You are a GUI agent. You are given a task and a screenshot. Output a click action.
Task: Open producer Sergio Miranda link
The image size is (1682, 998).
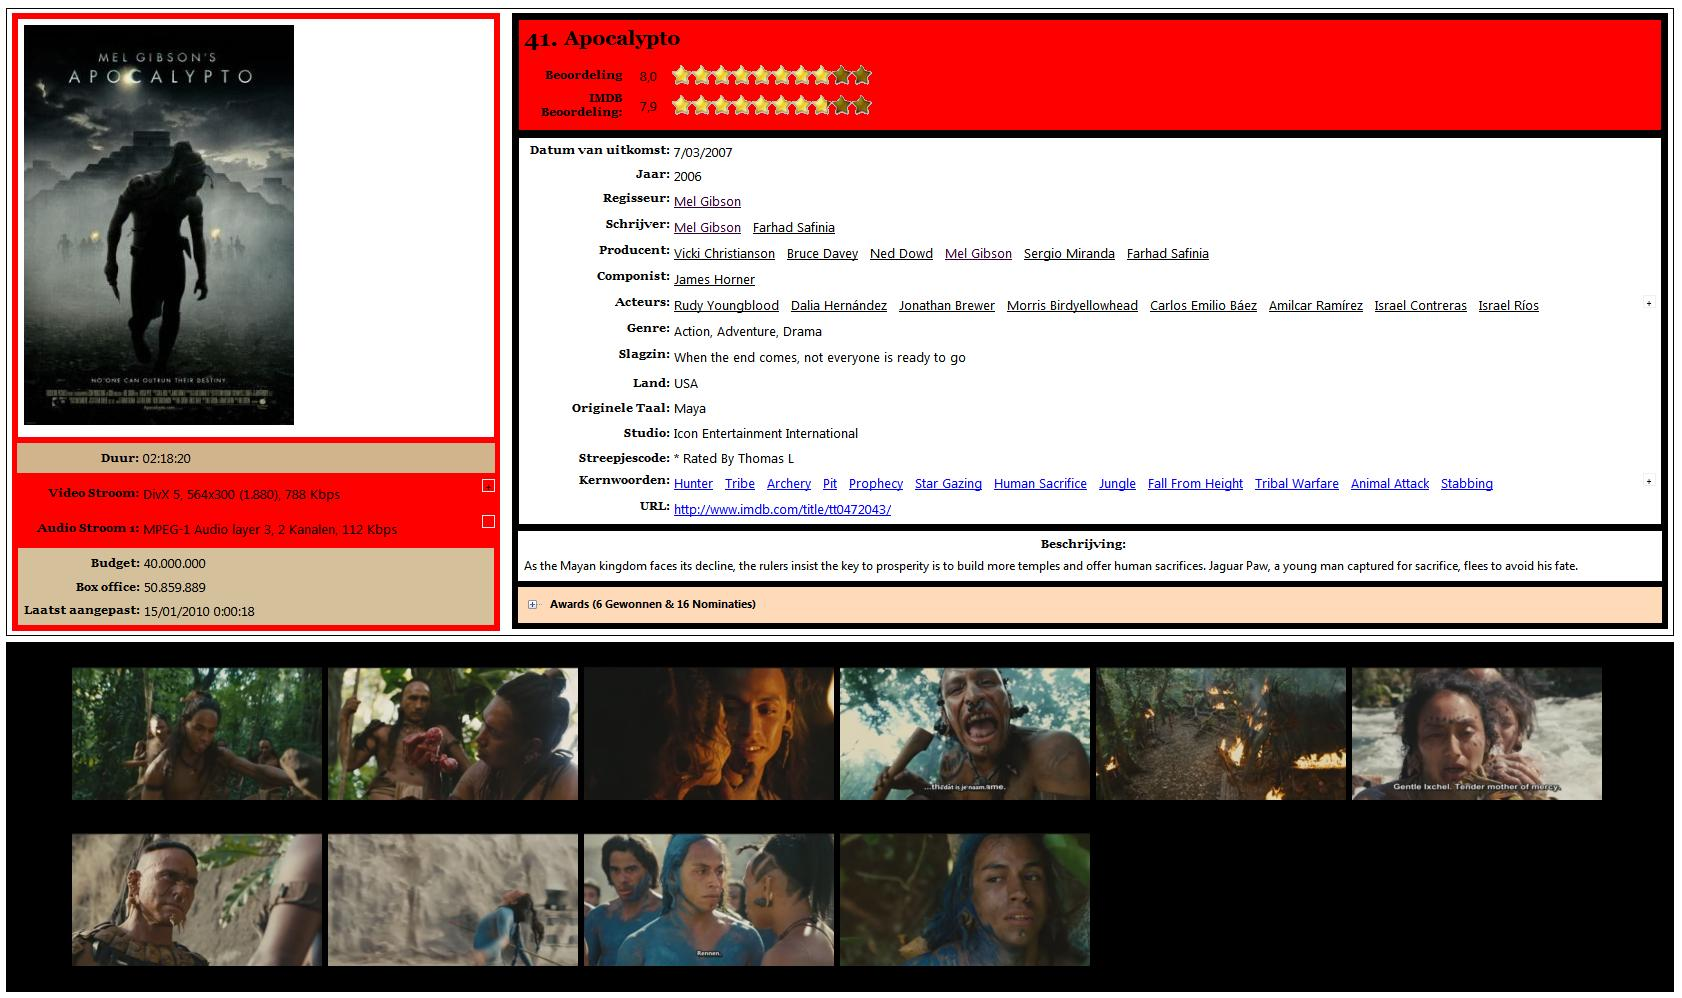click(x=1069, y=253)
